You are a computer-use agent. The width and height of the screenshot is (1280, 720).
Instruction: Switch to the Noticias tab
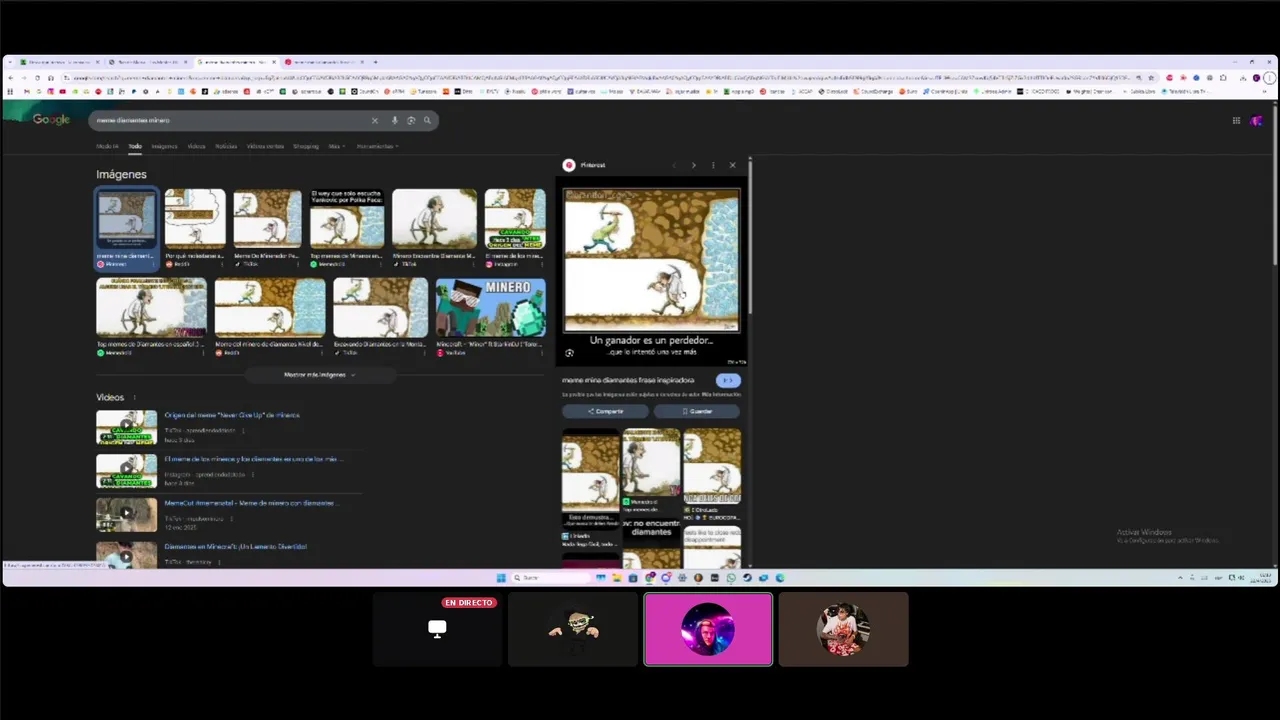tap(226, 146)
